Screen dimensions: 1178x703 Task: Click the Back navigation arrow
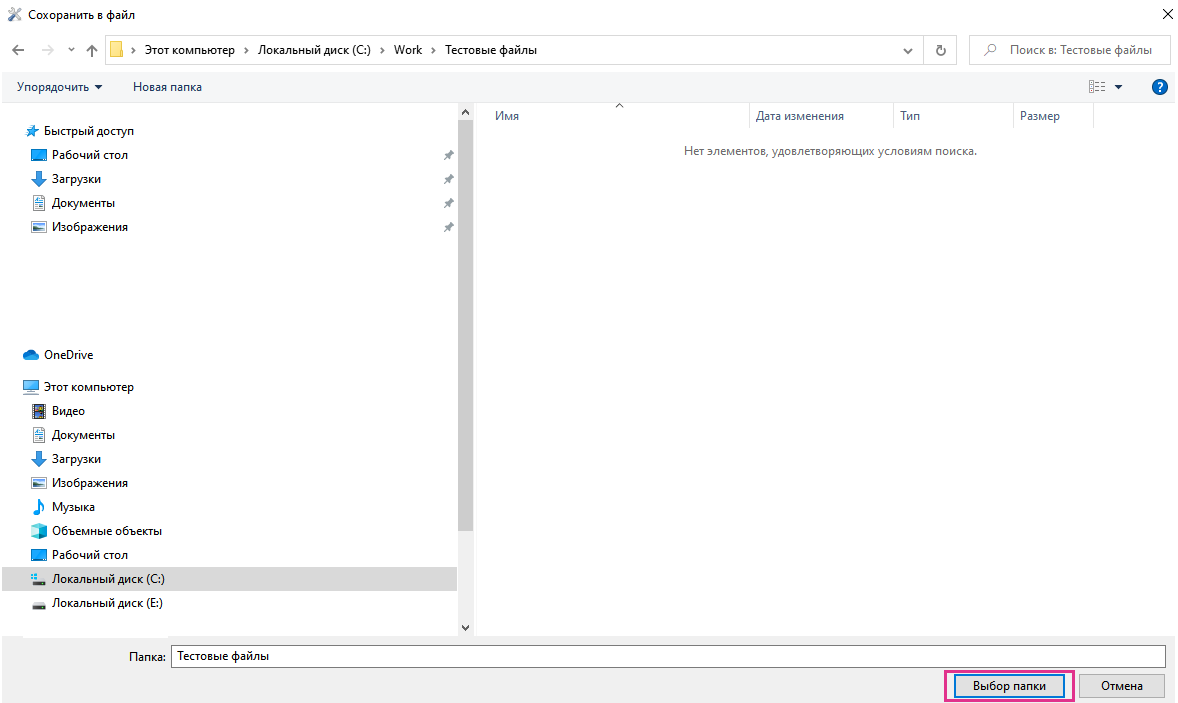18,50
